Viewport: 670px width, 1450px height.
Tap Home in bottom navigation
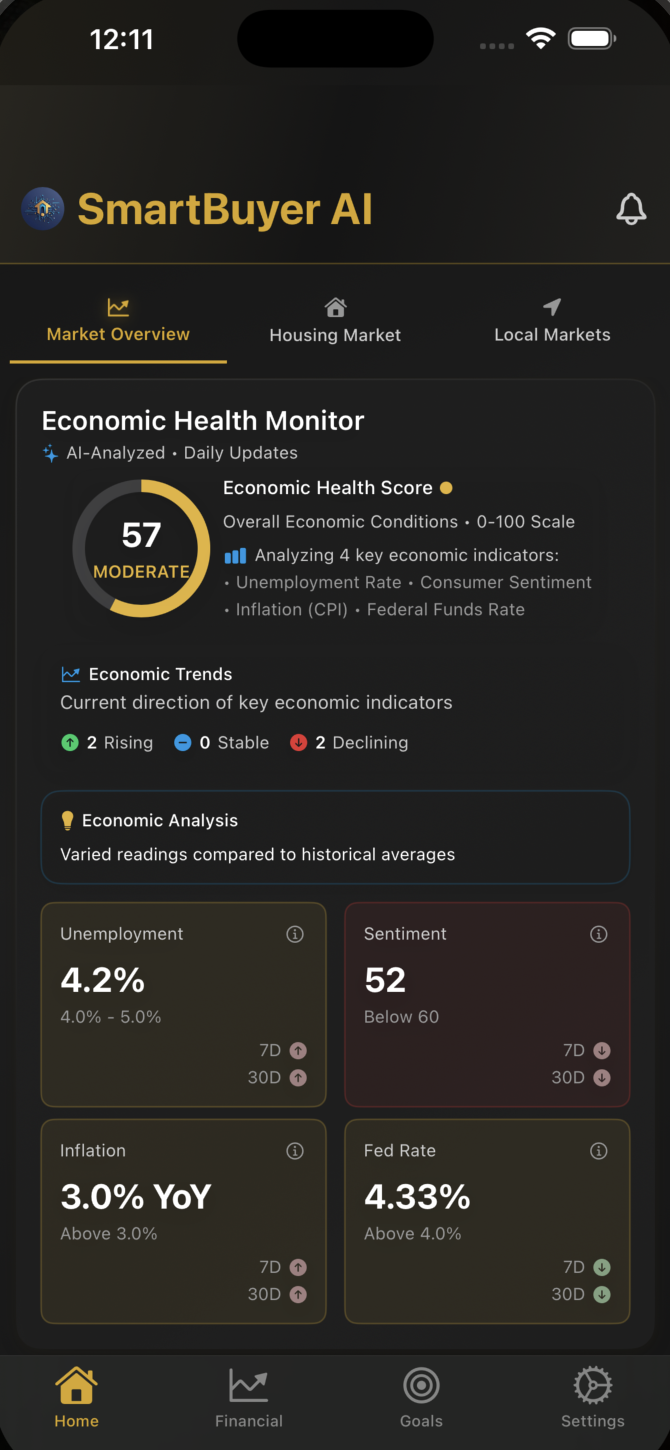tap(76, 1397)
